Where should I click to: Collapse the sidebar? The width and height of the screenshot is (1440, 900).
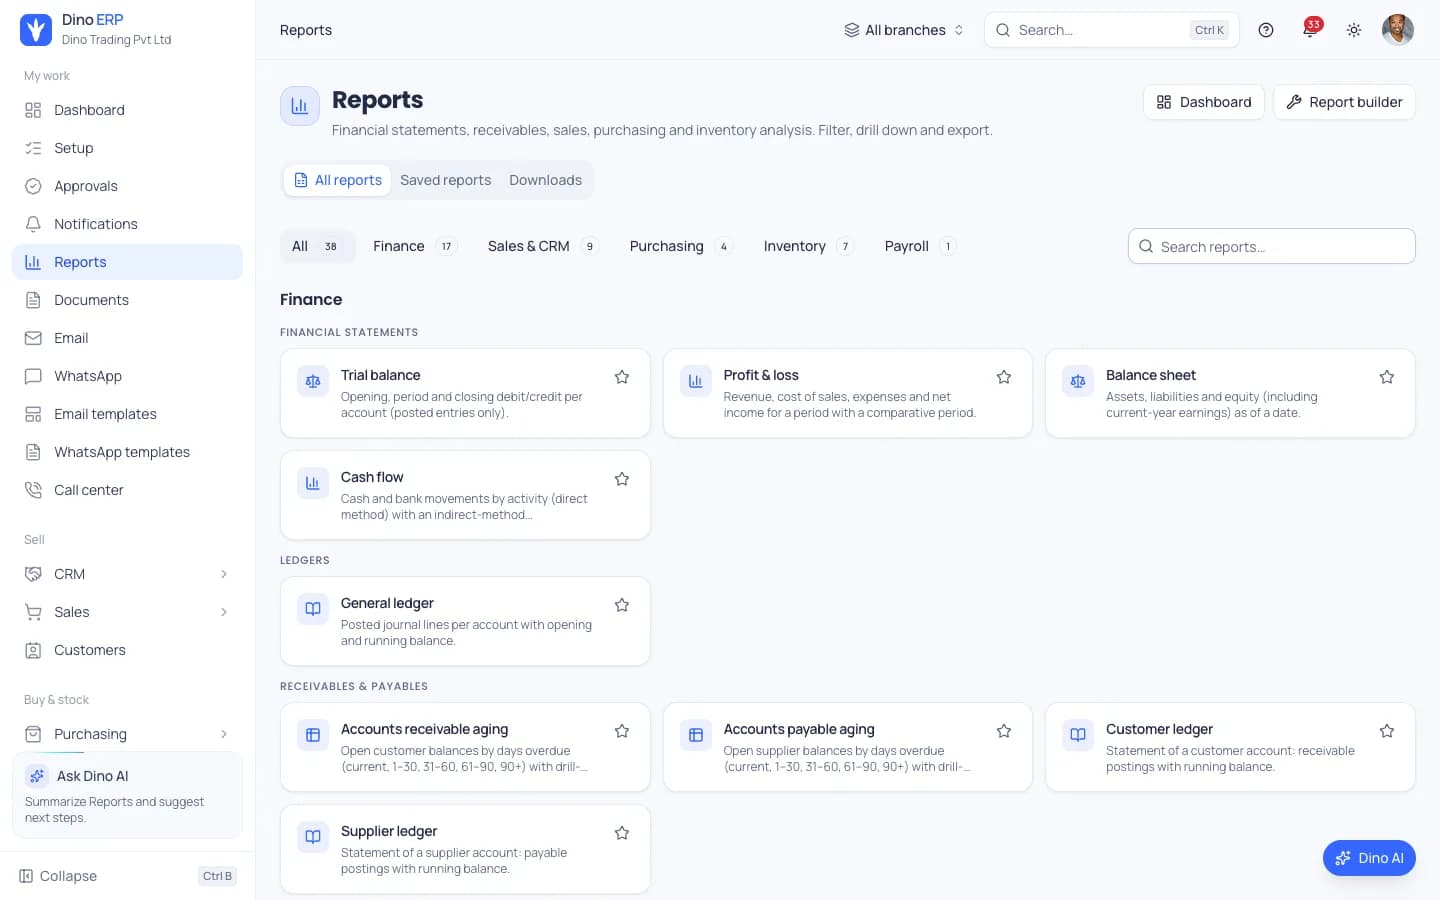(x=127, y=876)
